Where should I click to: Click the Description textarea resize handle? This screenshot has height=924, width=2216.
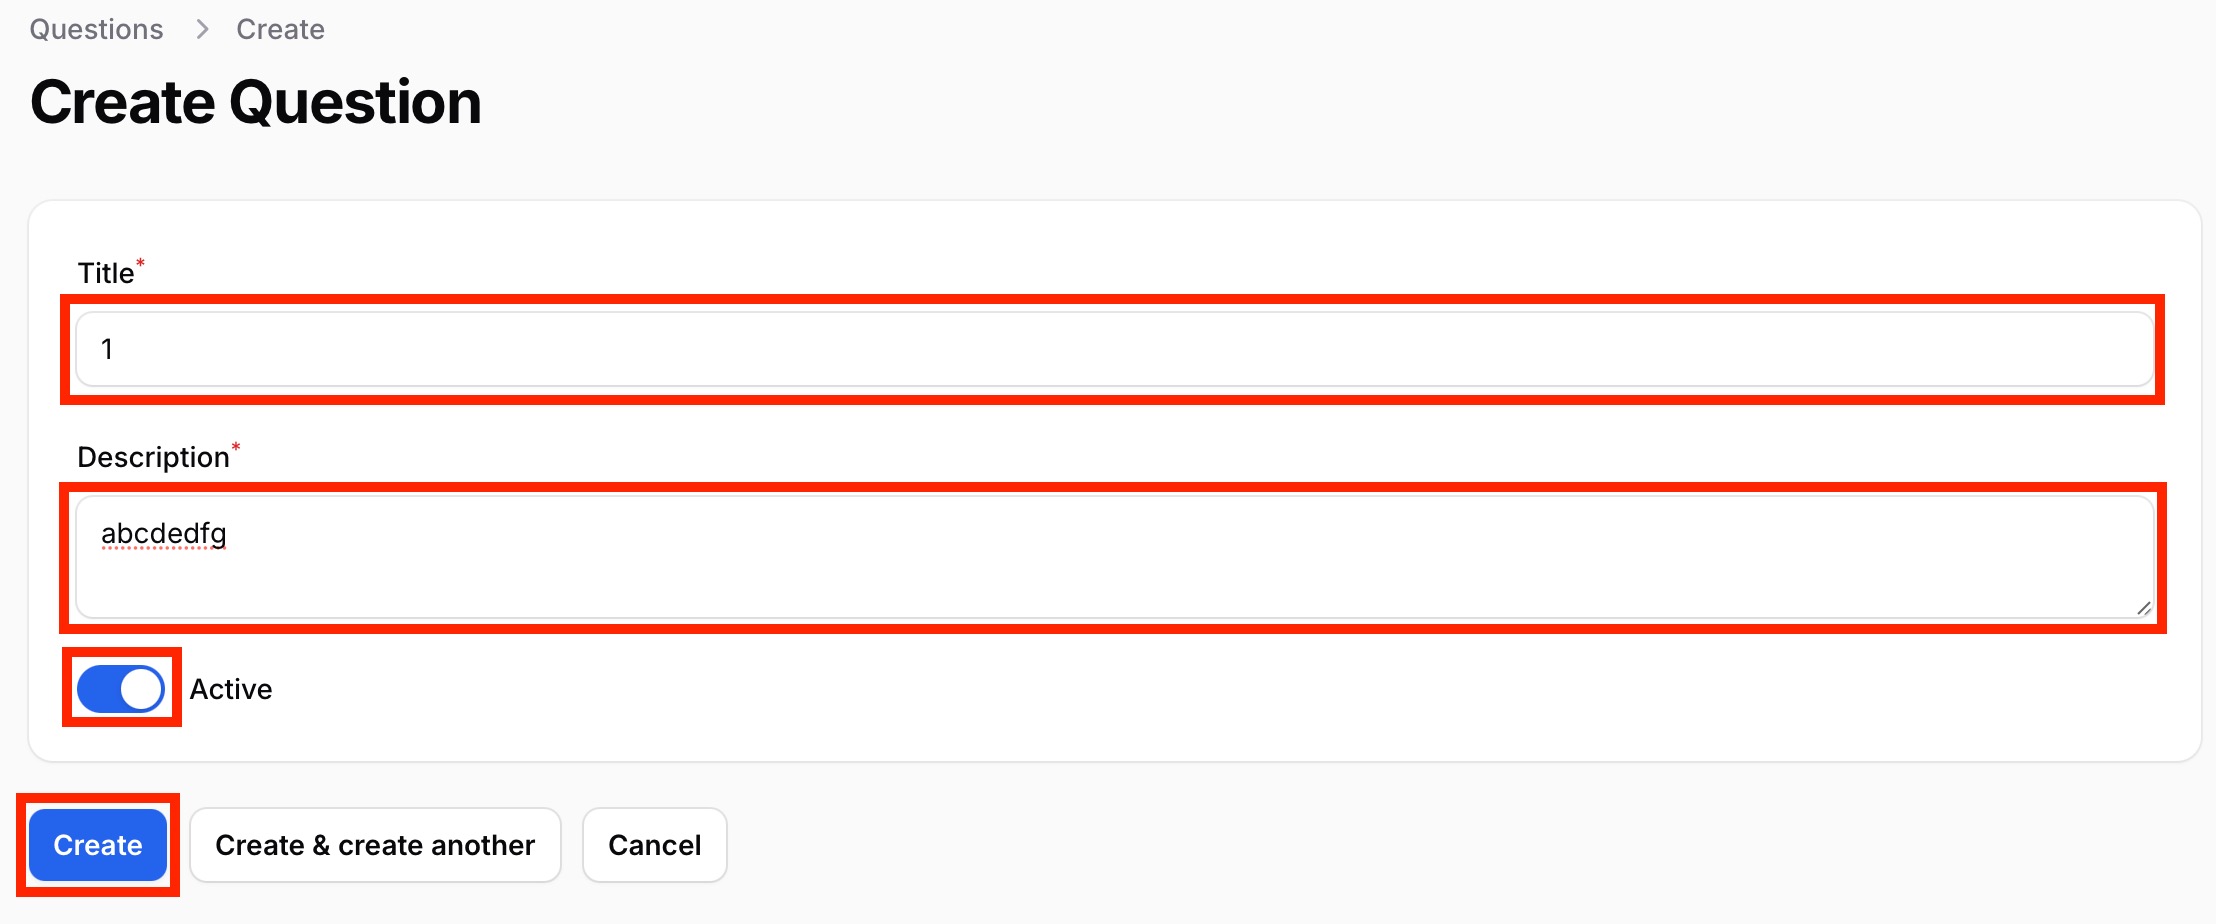point(2143,608)
